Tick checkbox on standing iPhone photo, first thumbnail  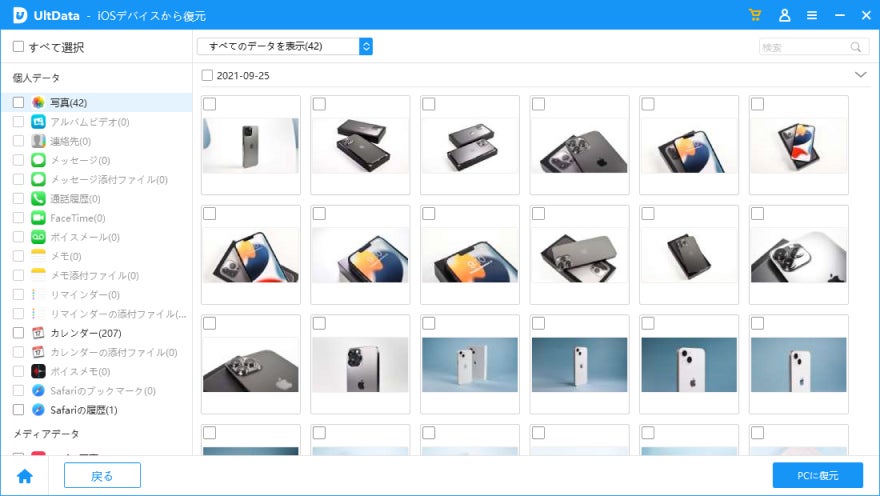(x=209, y=104)
